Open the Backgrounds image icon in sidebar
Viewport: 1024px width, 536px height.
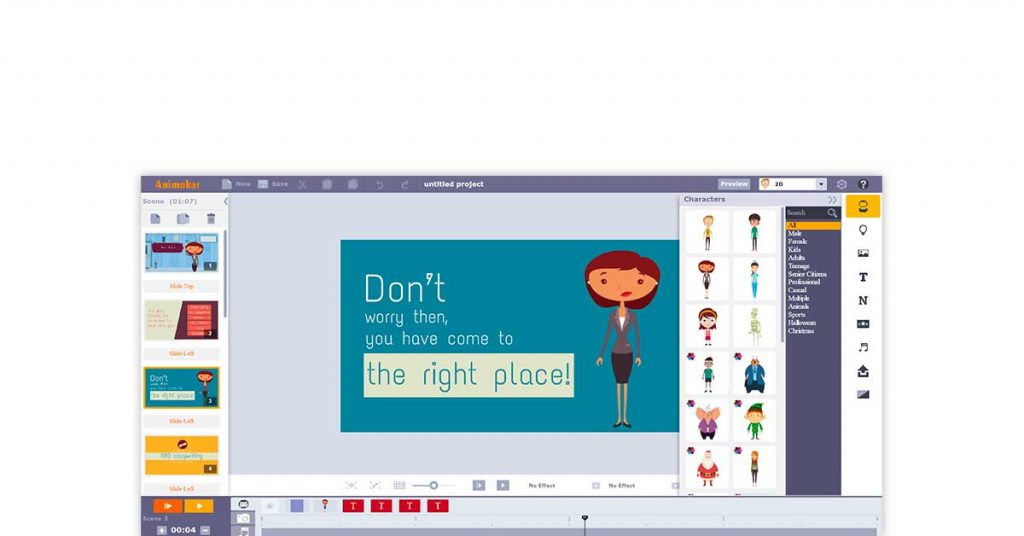863,254
